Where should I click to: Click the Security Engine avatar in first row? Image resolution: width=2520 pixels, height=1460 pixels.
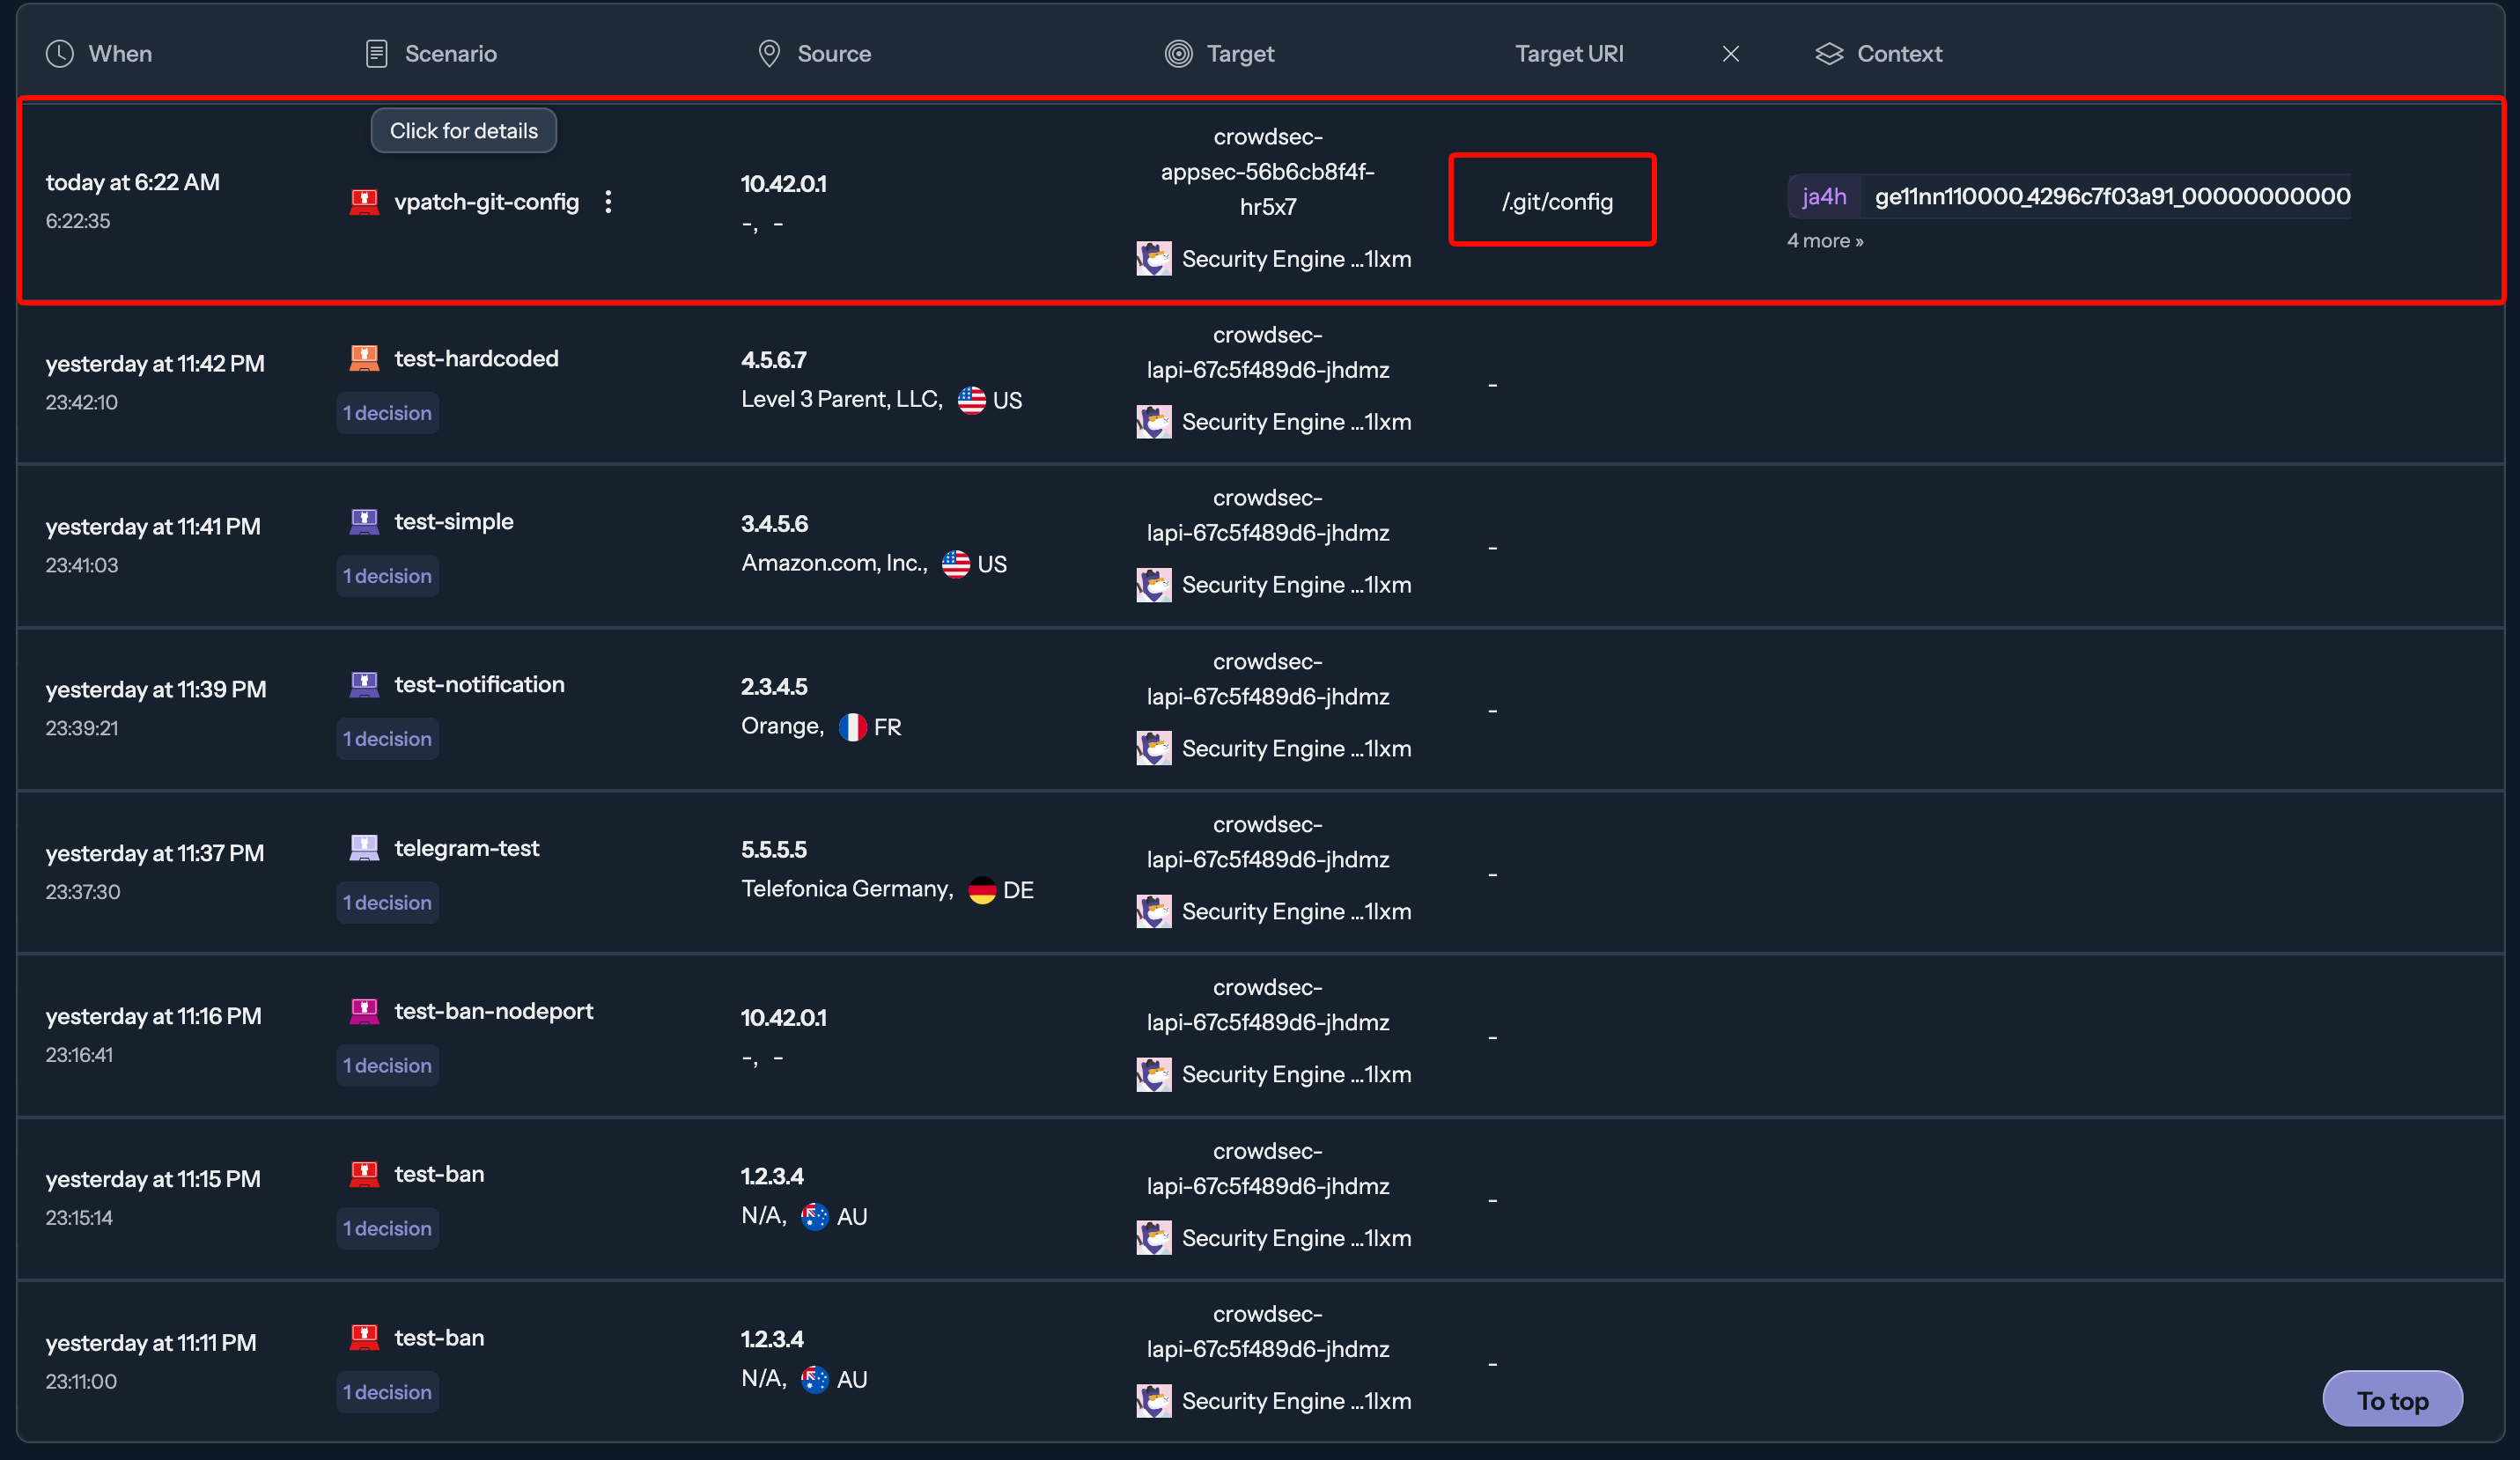click(x=1153, y=259)
